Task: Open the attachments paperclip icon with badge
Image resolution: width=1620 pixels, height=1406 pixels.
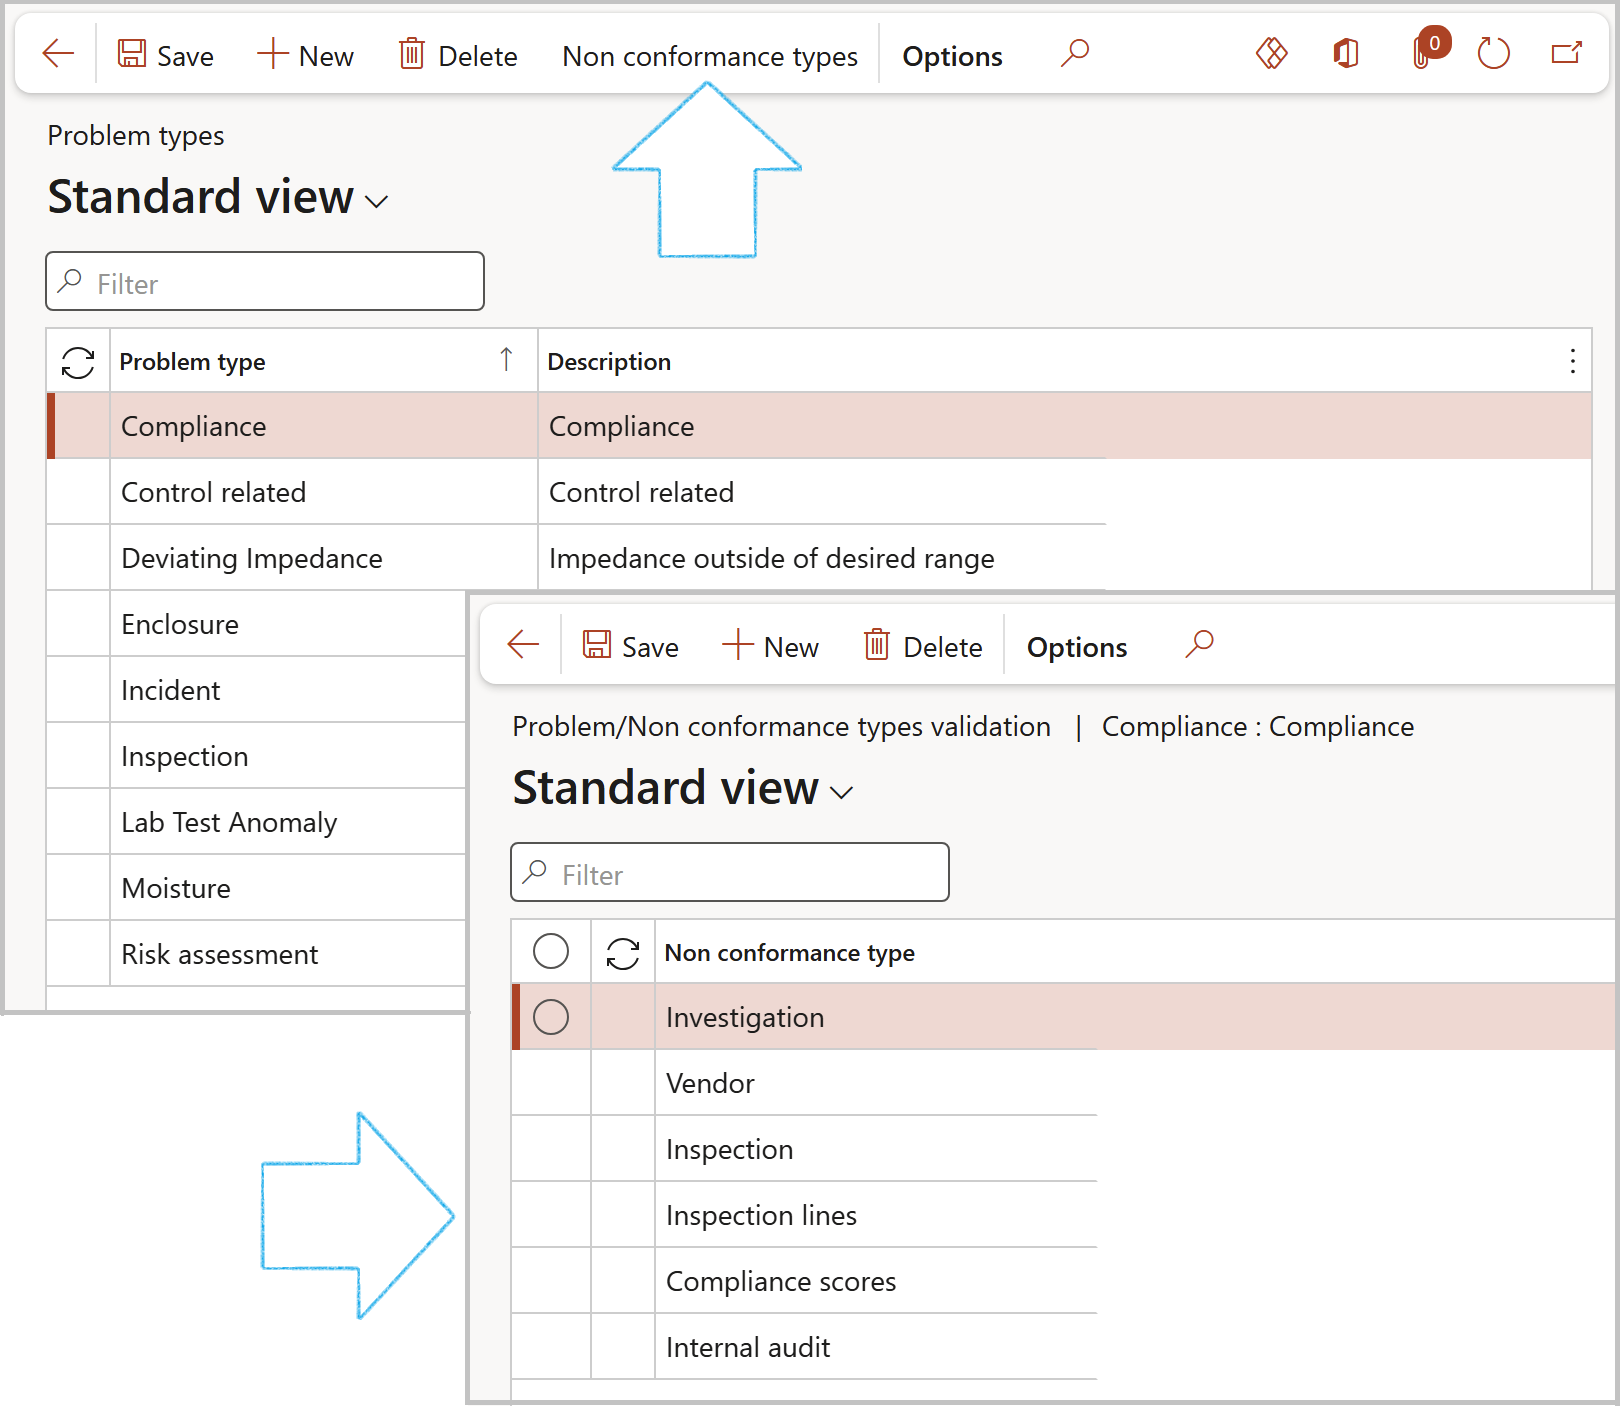Action: click(x=1422, y=53)
